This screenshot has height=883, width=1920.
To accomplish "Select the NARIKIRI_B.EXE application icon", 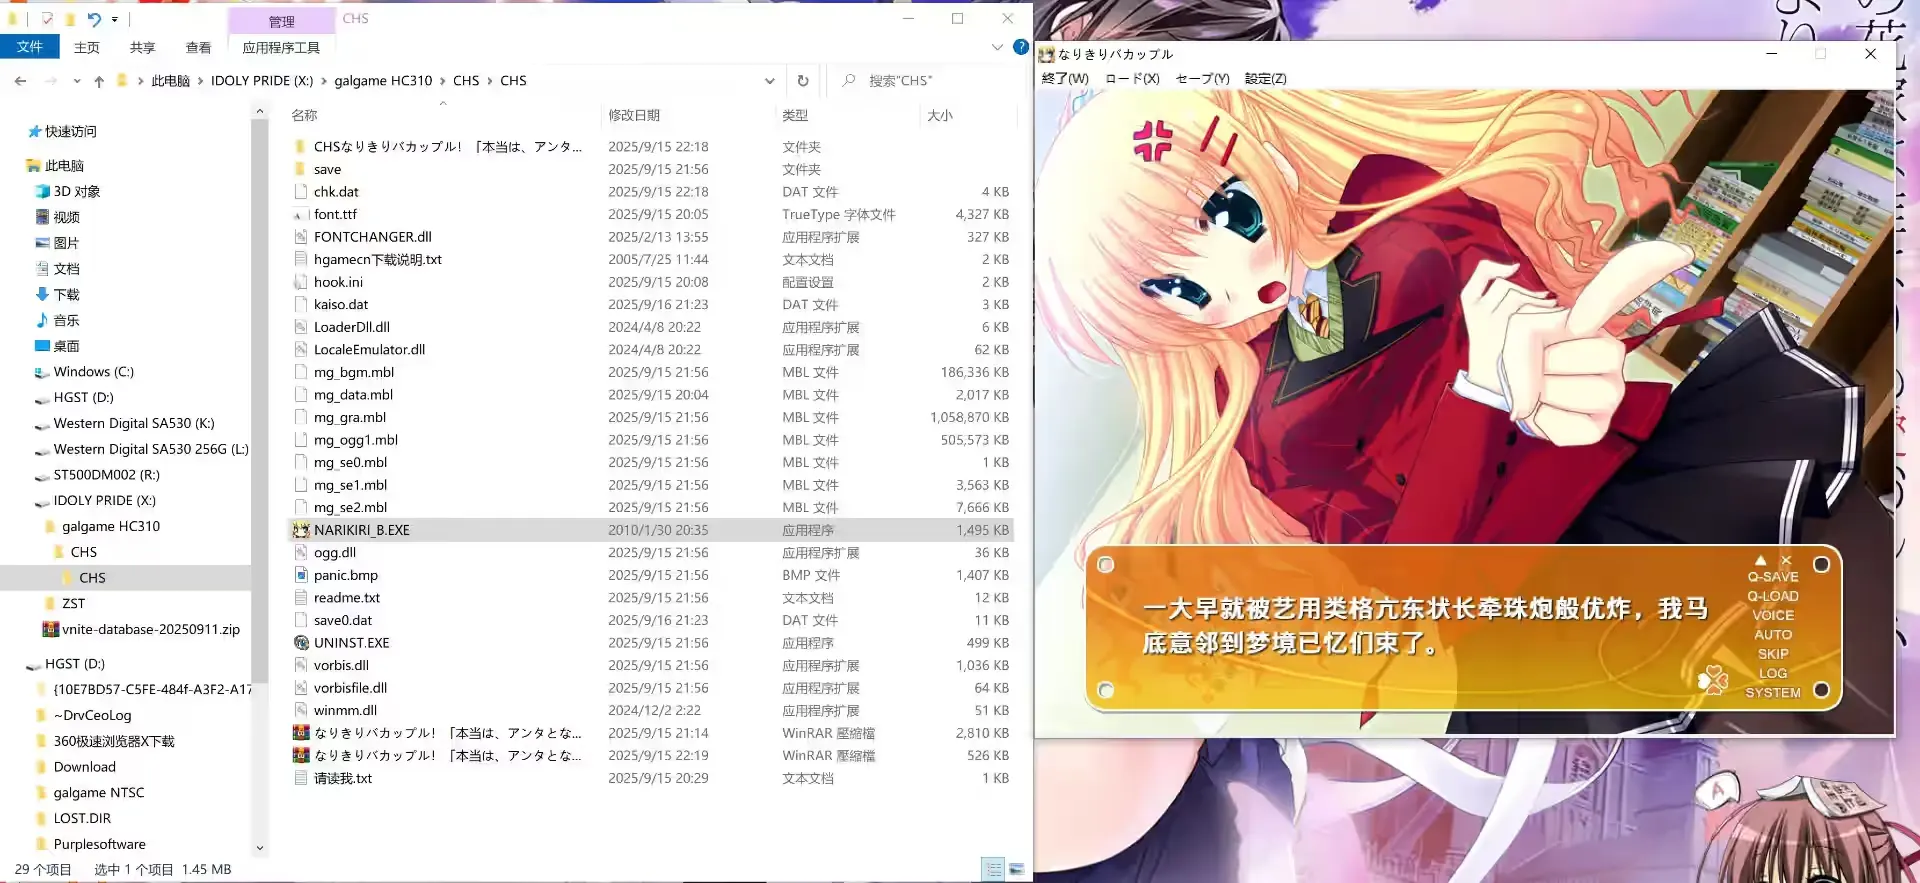I will pyautogui.click(x=301, y=530).
